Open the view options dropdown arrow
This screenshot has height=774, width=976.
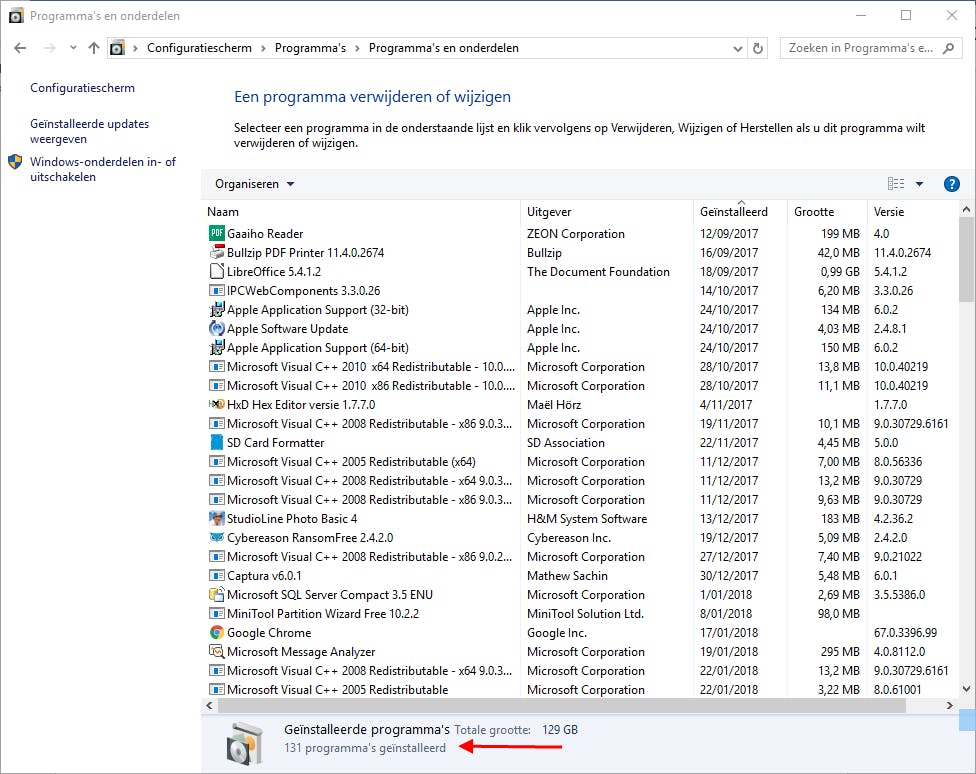click(x=919, y=184)
